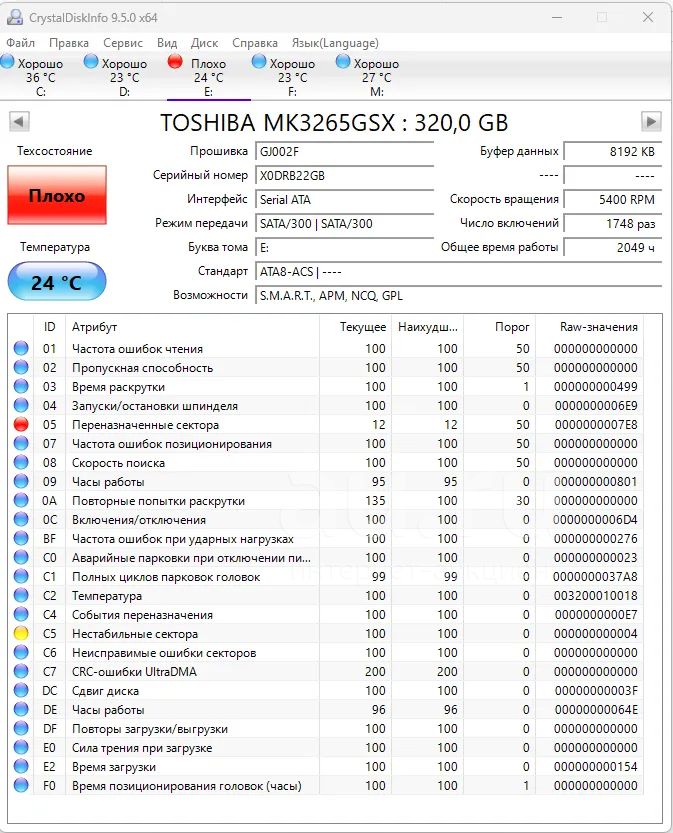
Task: Click the ATA8-ACS standard field
Action: tap(458, 271)
